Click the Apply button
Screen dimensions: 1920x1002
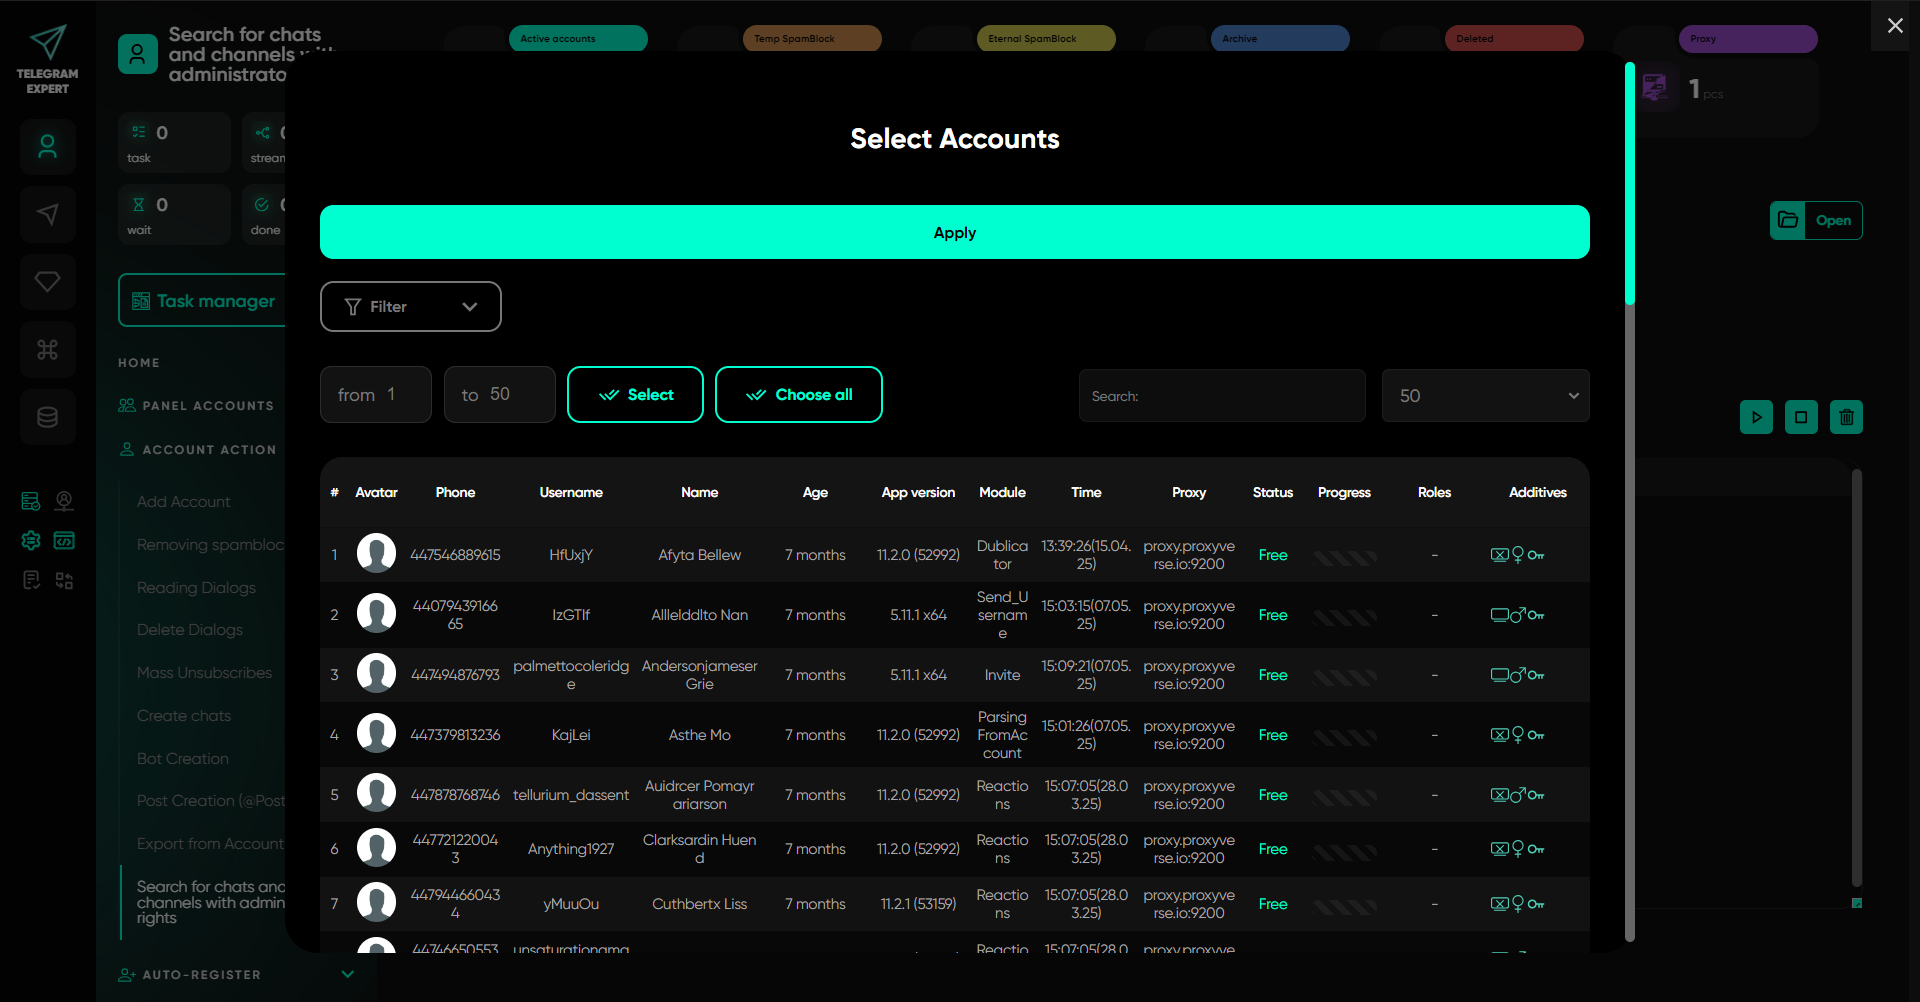coord(954,232)
